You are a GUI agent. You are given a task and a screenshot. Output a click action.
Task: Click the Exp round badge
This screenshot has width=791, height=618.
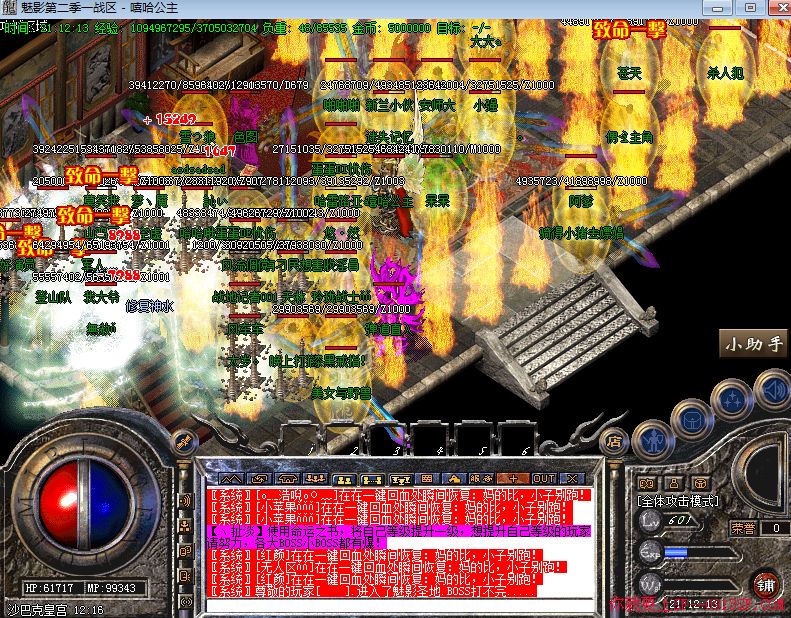(x=651, y=552)
